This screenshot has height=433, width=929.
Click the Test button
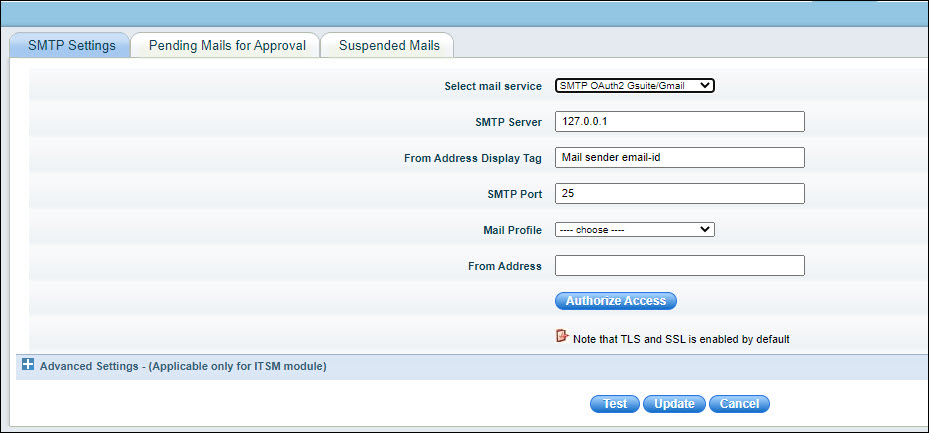point(615,404)
